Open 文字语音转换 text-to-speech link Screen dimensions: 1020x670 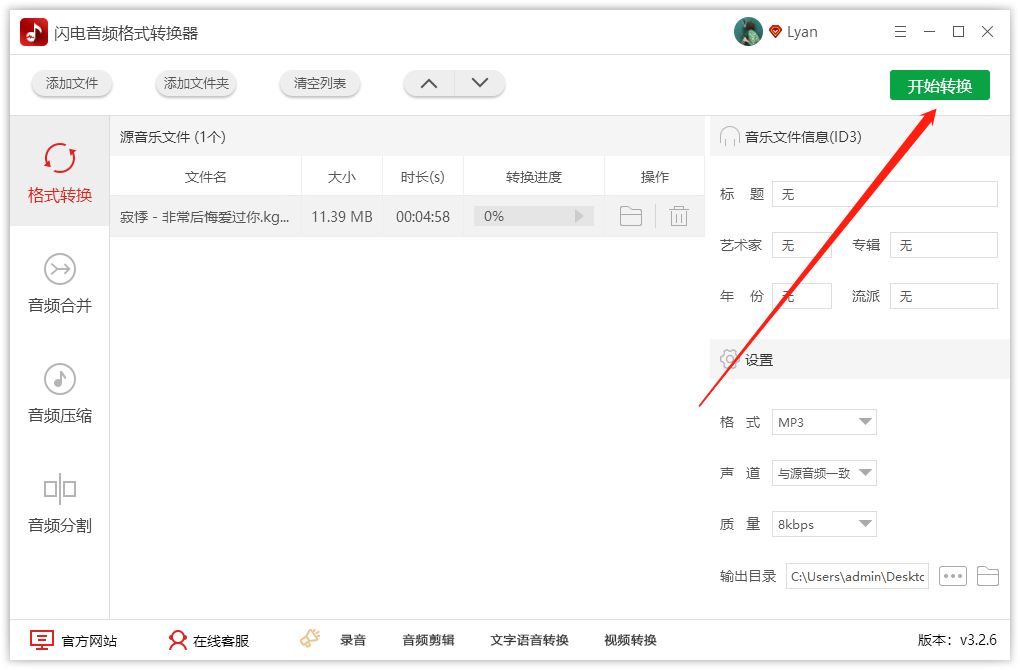pyautogui.click(x=530, y=640)
